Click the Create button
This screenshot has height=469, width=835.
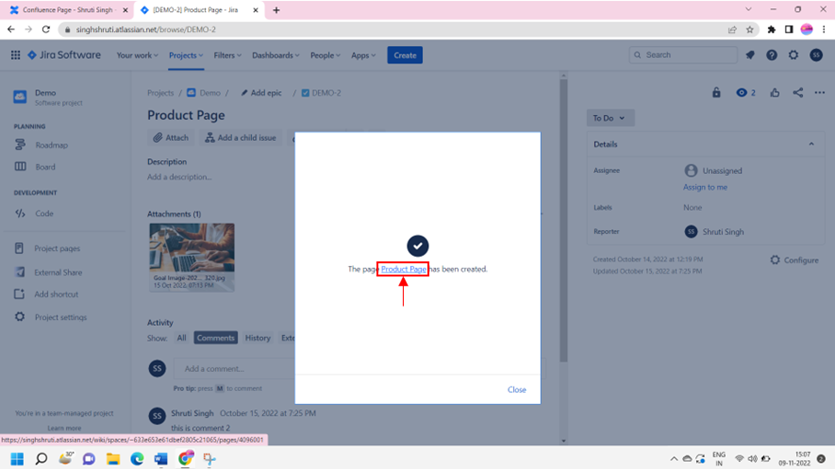pyautogui.click(x=405, y=55)
